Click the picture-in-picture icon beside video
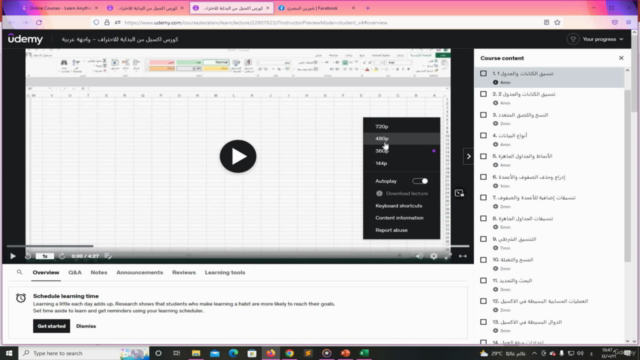Image resolution: width=640 pixels, height=360 pixels. [x=459, y=193]
